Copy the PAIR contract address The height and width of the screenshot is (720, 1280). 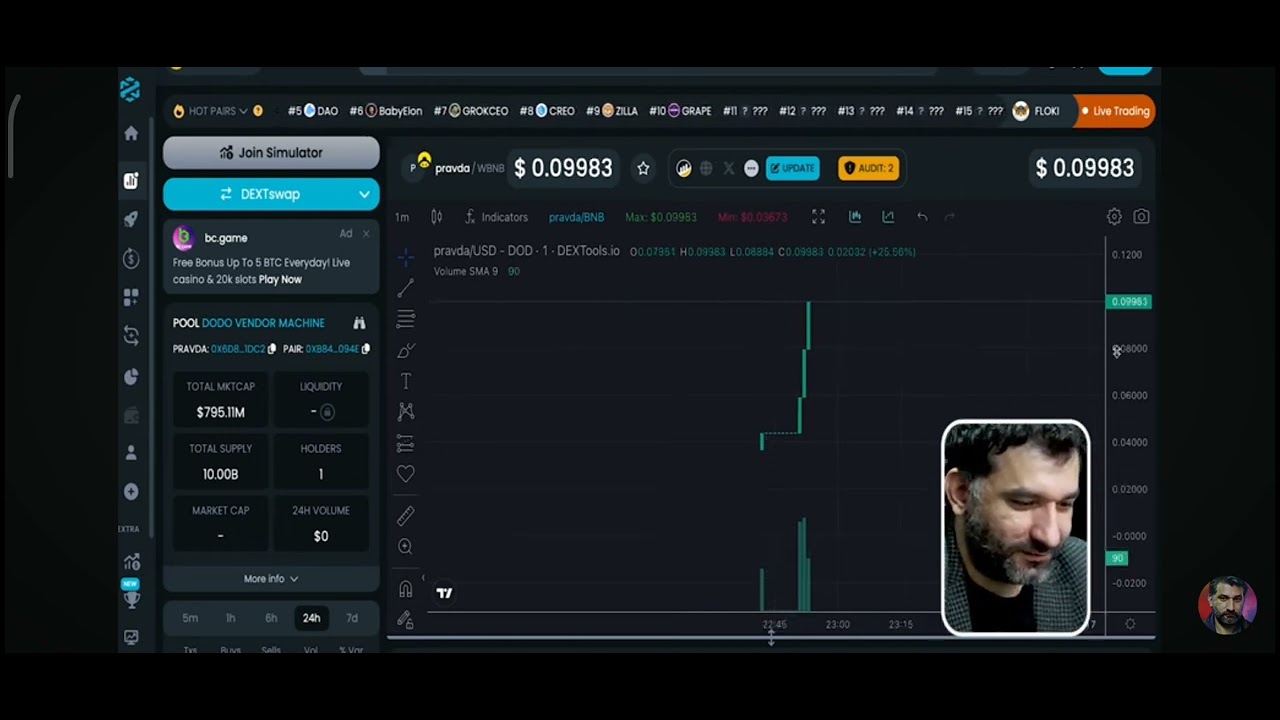point(365,349)
